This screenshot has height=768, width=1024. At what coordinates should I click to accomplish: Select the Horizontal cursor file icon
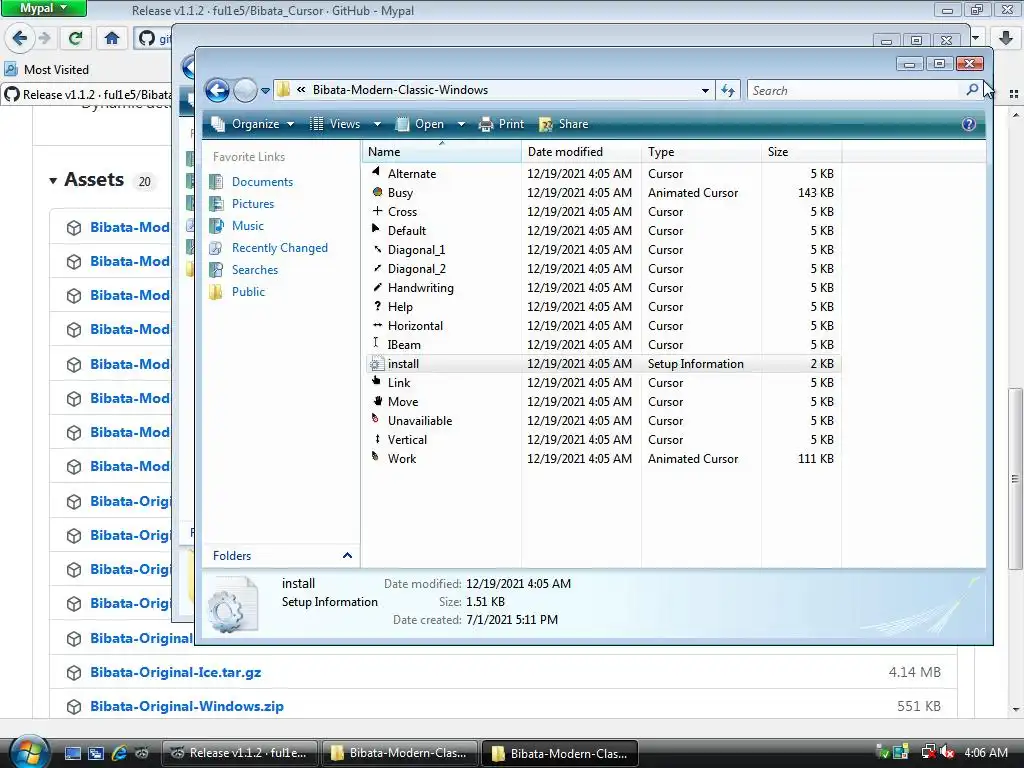(x=377, y=325)
